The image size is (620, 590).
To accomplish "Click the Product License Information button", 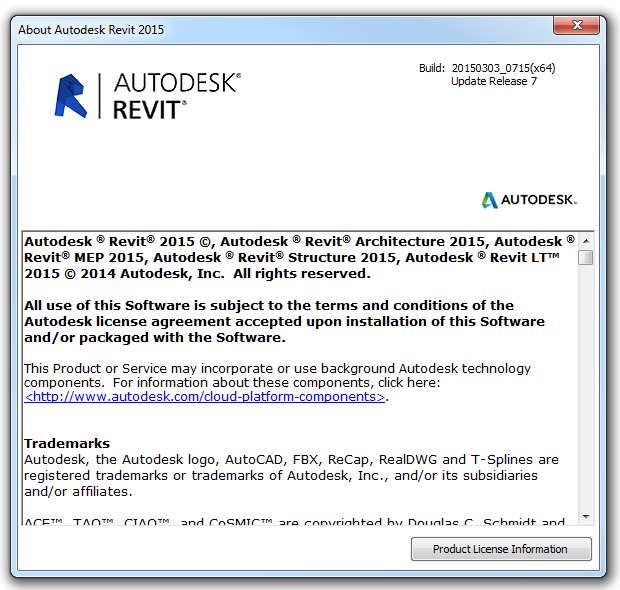I will 501,549.
